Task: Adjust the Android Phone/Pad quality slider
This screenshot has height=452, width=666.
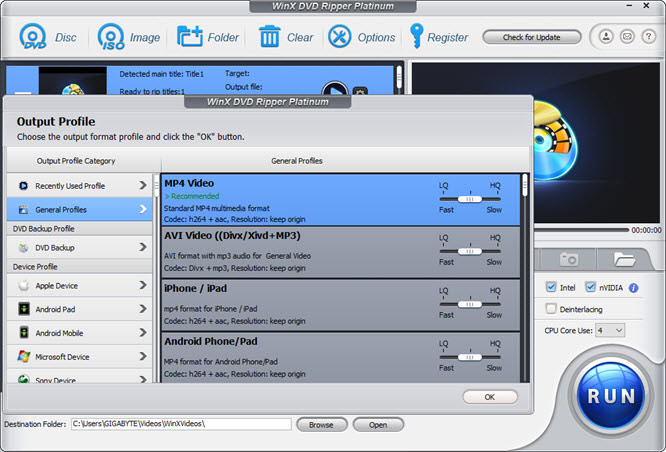Action: (470, 357)
